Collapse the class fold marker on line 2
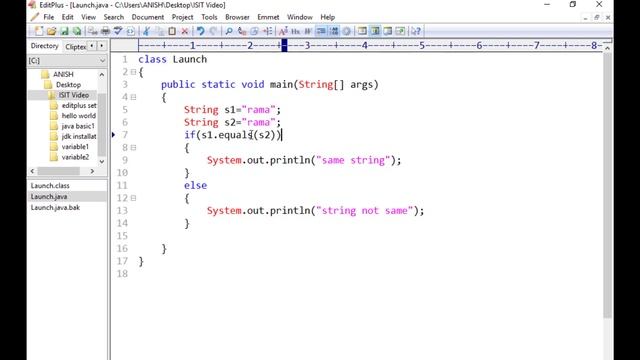Screen dimensions: 640x360 point(133,72)
